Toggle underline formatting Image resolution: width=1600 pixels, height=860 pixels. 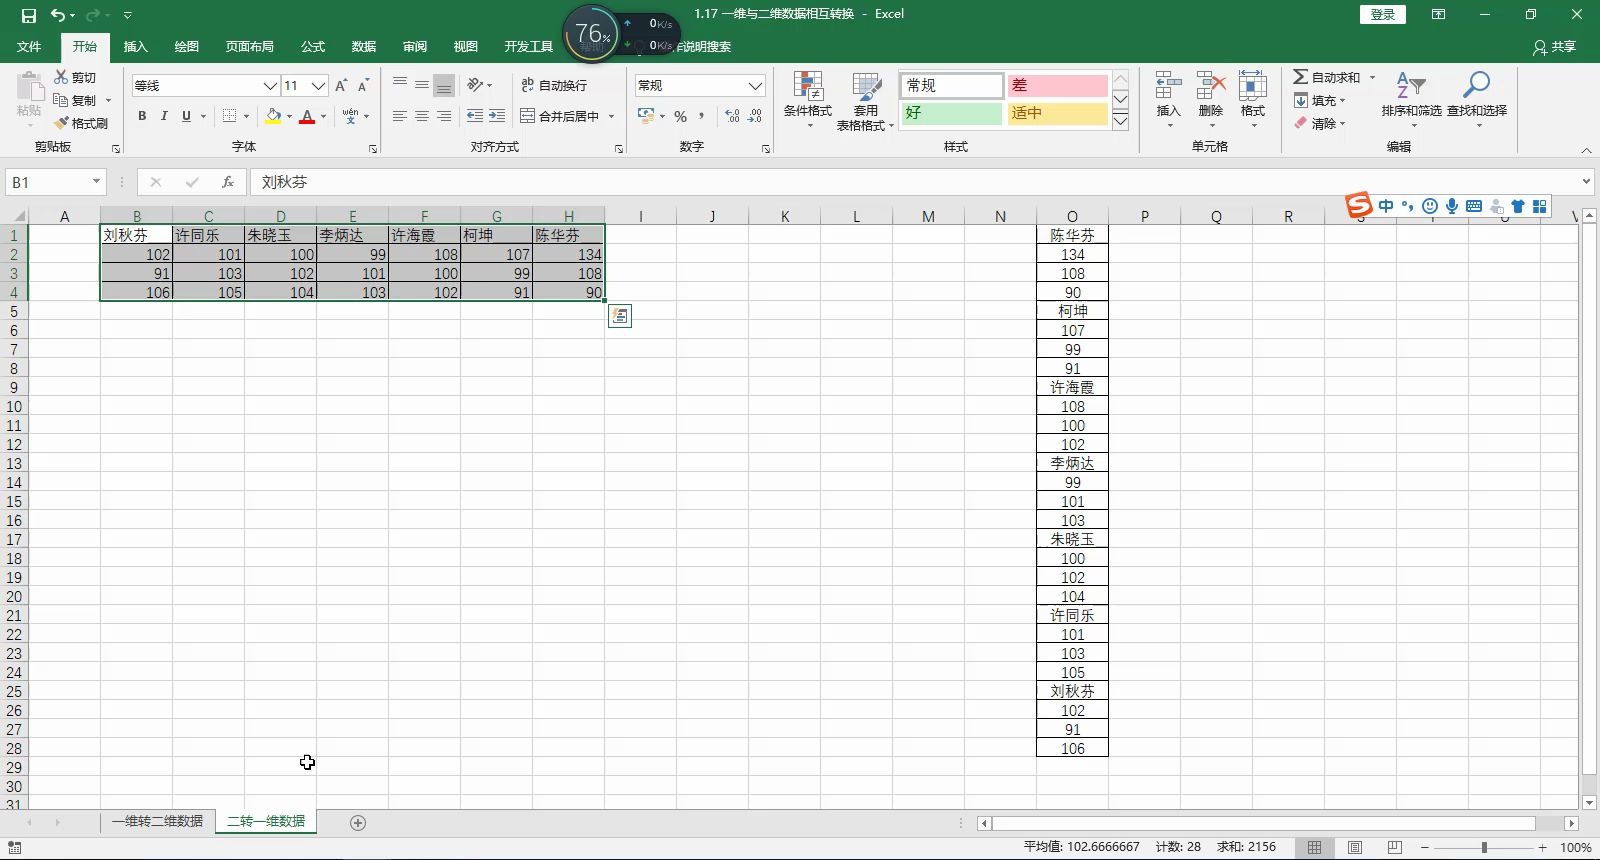tap(186, 116)
